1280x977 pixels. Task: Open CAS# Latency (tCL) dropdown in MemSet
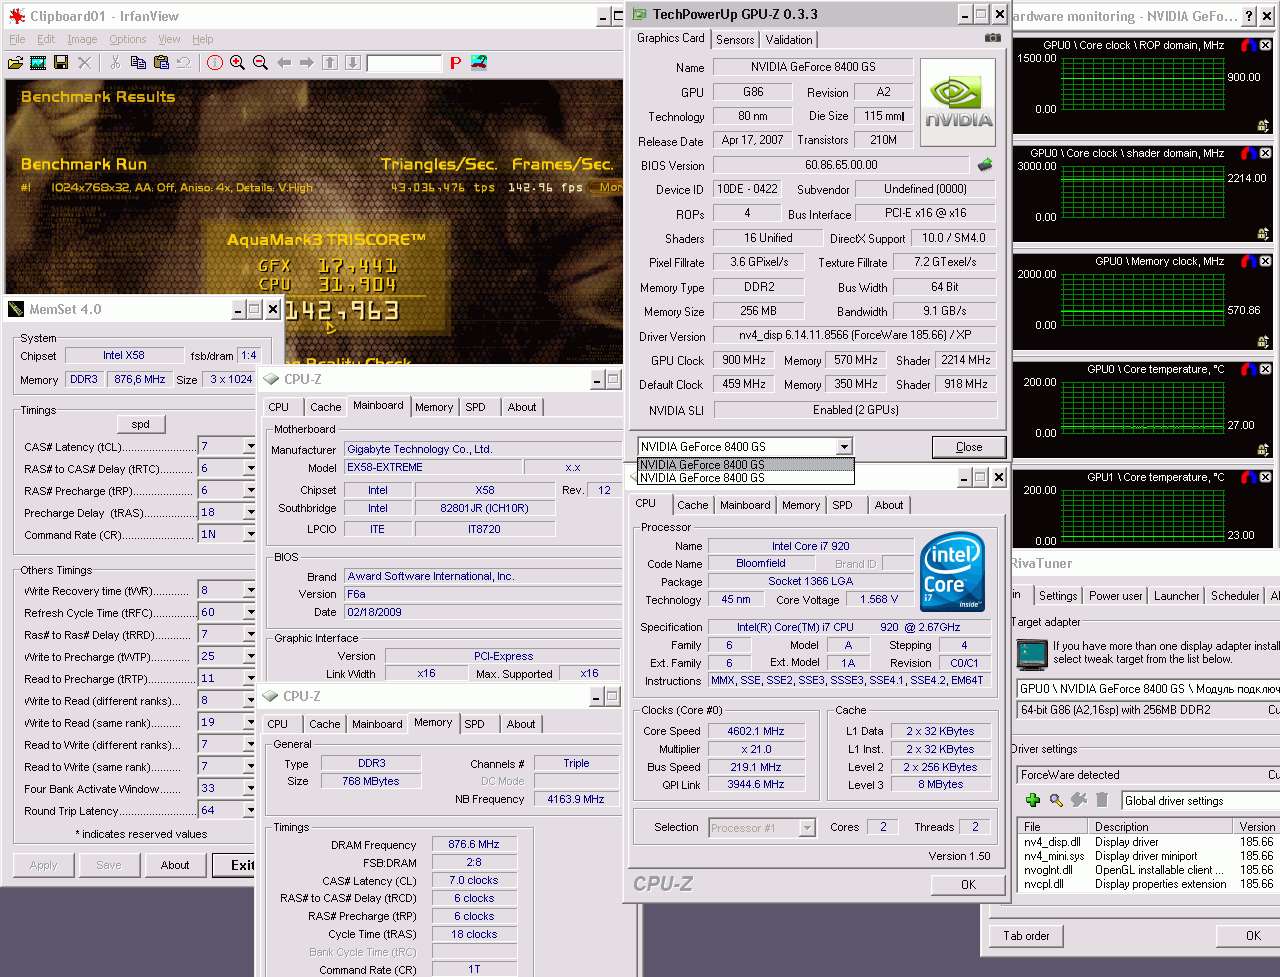(x=249, y=446)
